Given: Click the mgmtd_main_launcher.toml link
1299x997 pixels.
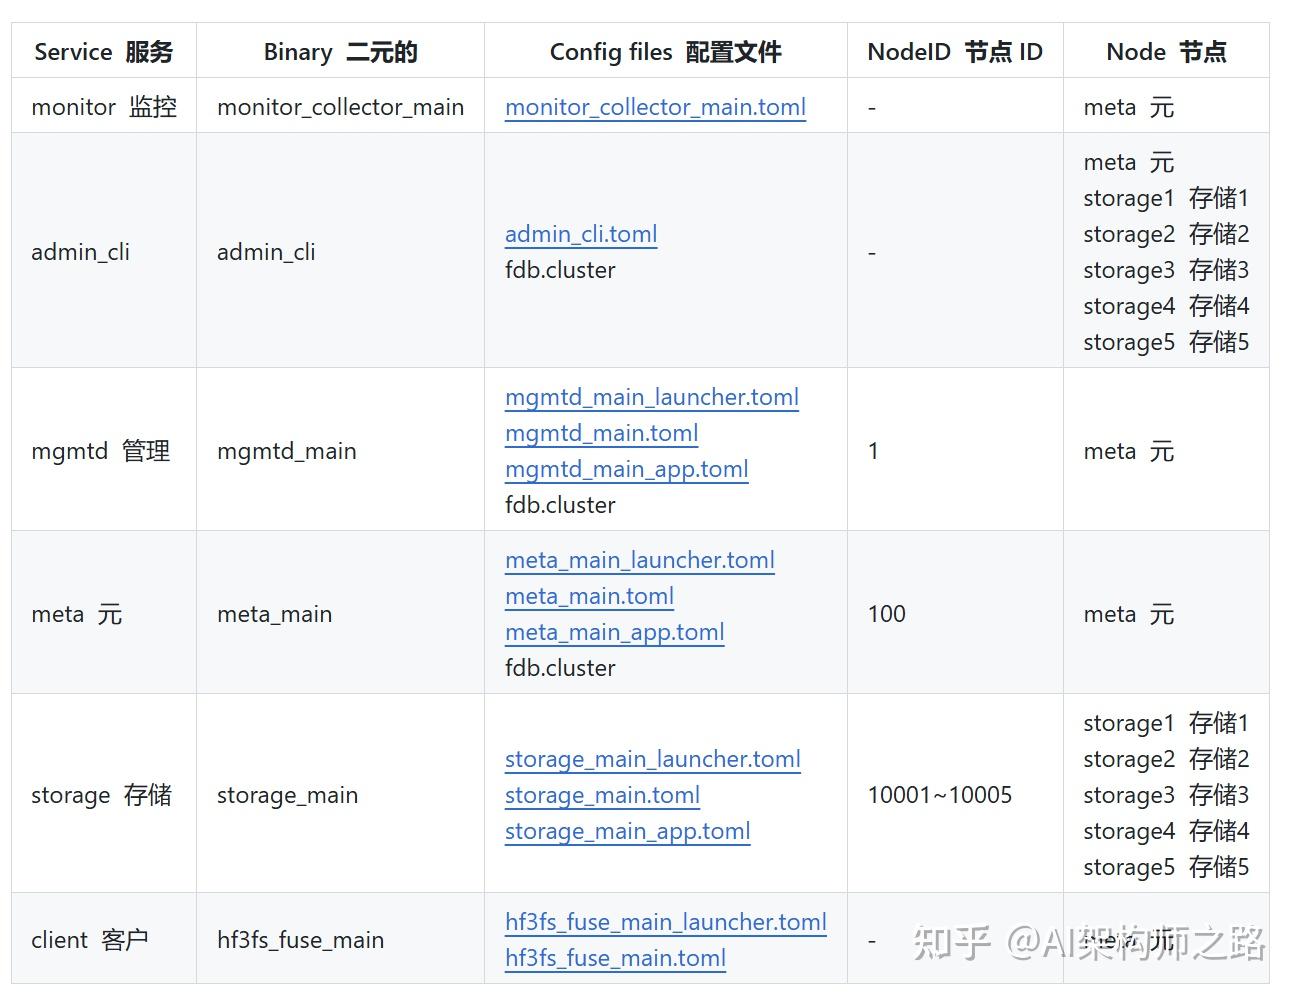Looking at the screenshot, I should tap(651, 397).
